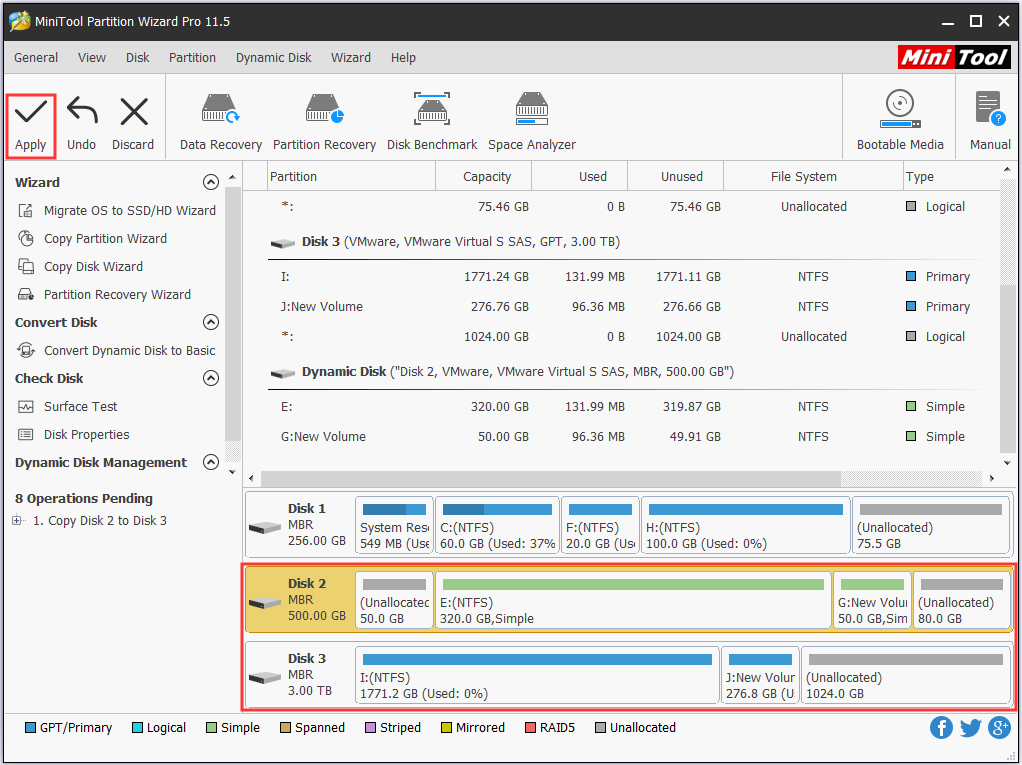1022x765 pixels.
Task: Sort by Partition column header
Action: (352, 177)
